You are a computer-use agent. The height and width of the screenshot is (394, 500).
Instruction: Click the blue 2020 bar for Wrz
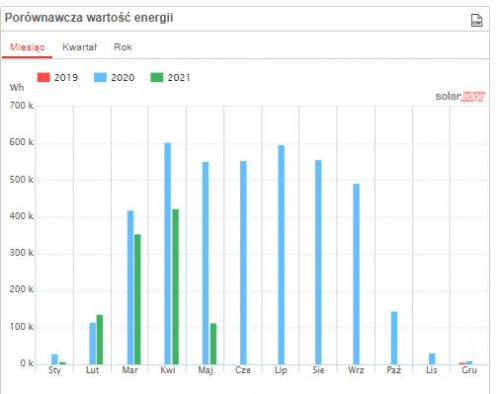pos(356,274)
